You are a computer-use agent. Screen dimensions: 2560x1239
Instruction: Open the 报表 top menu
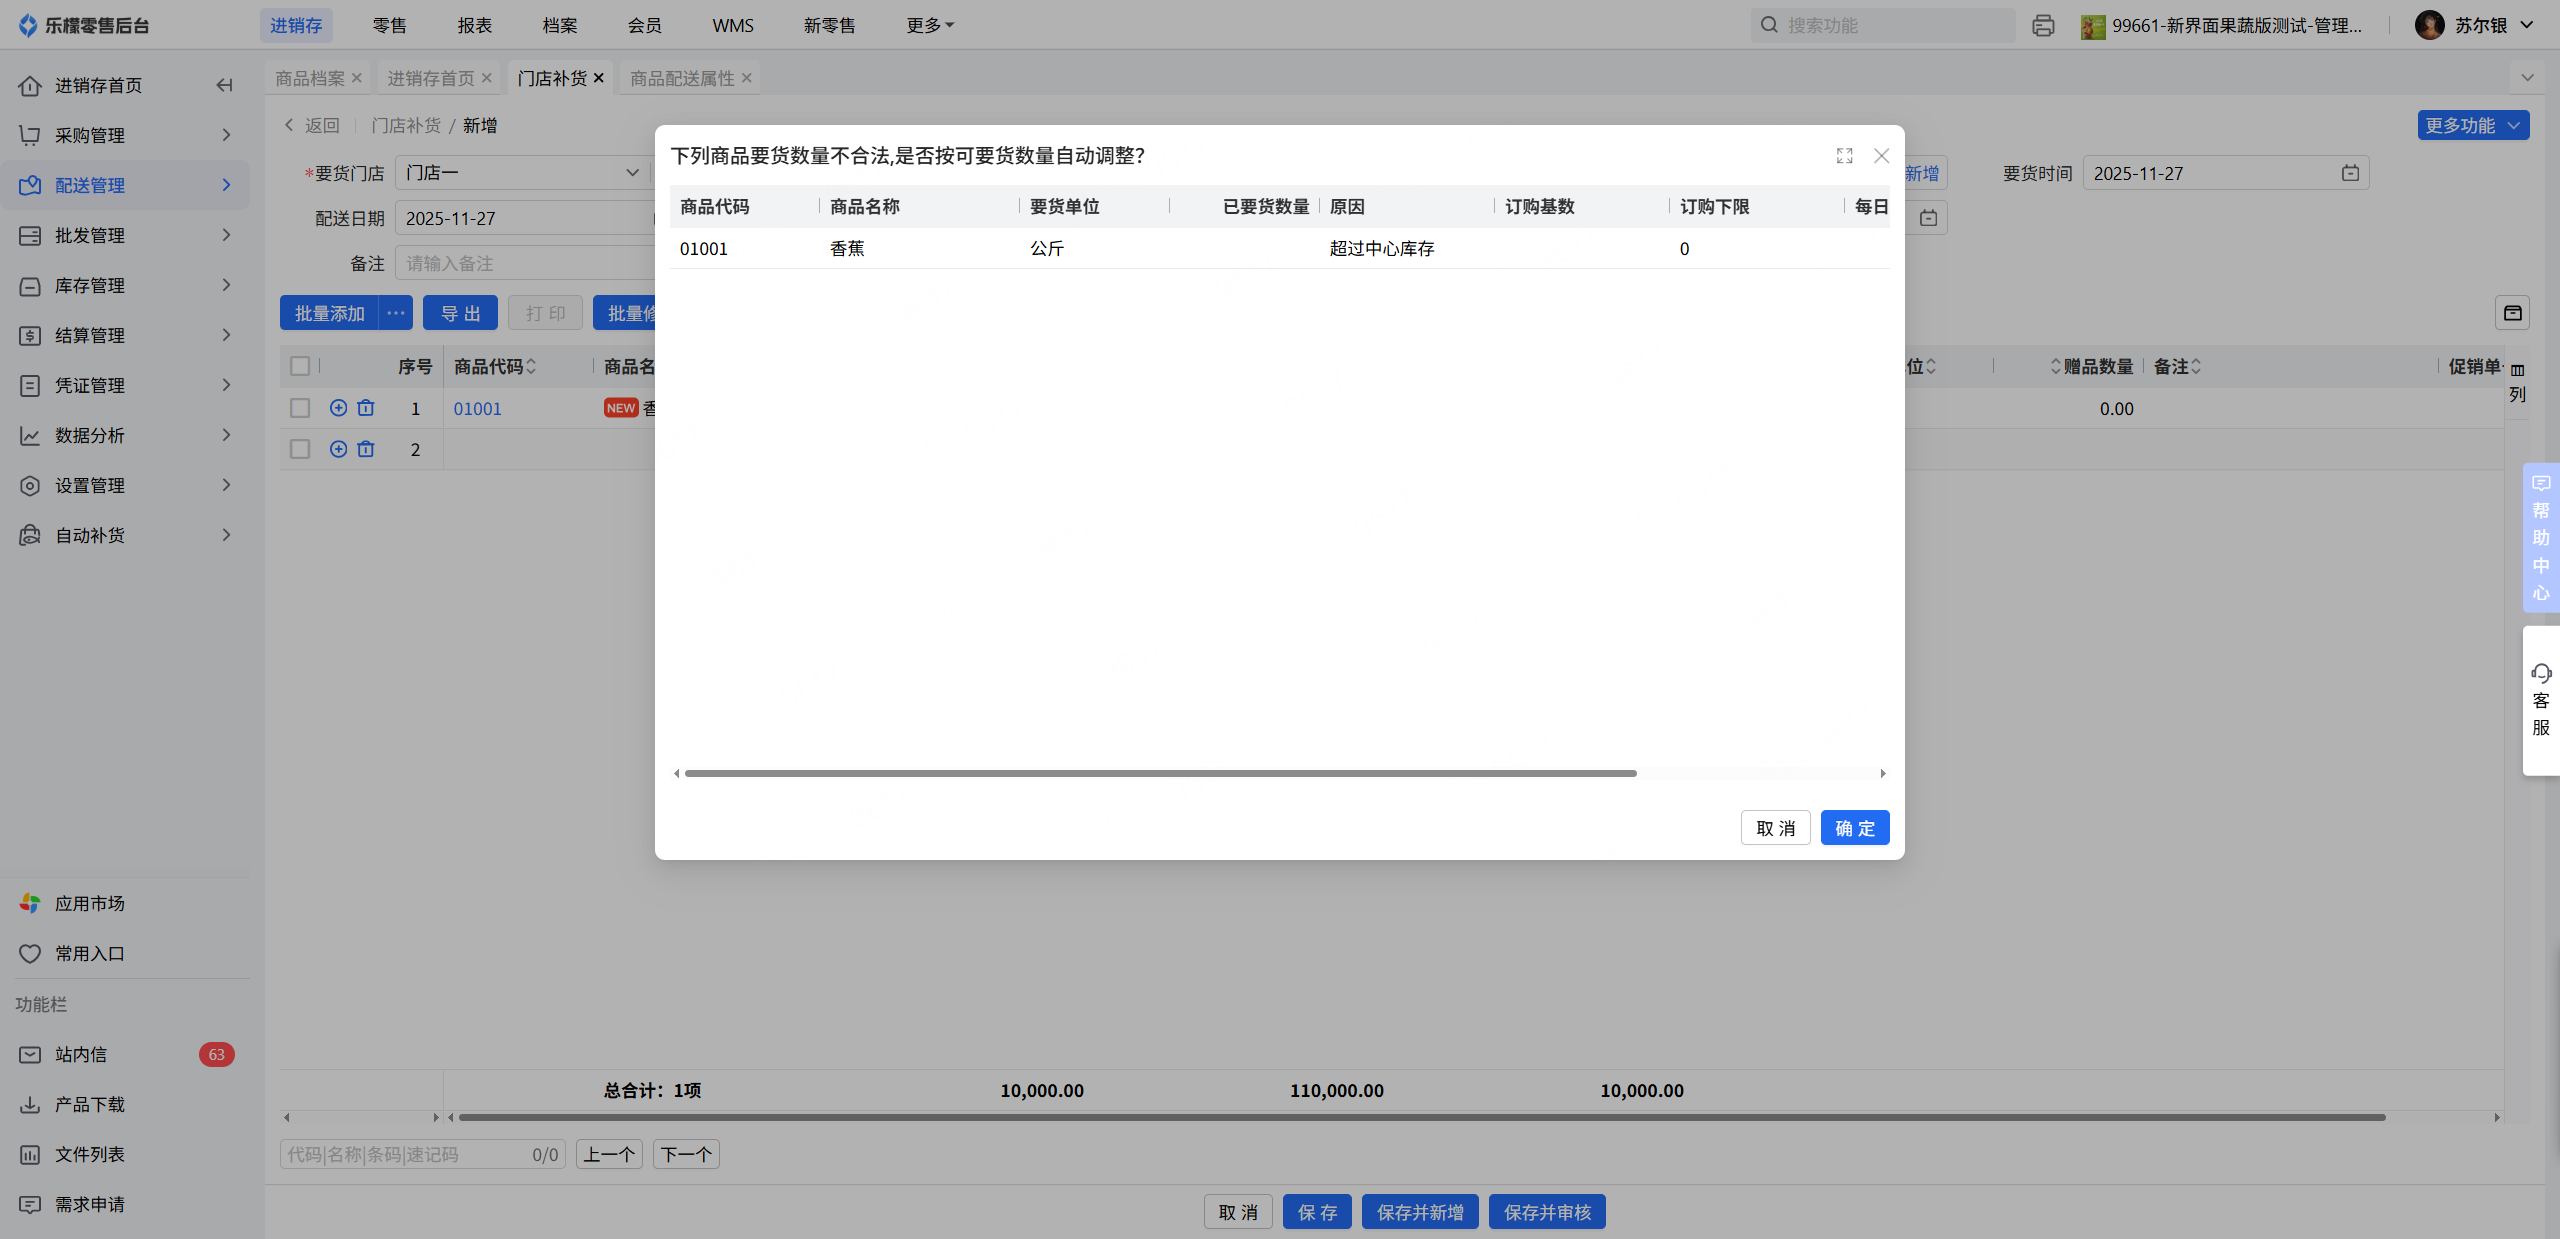(474, 25)
